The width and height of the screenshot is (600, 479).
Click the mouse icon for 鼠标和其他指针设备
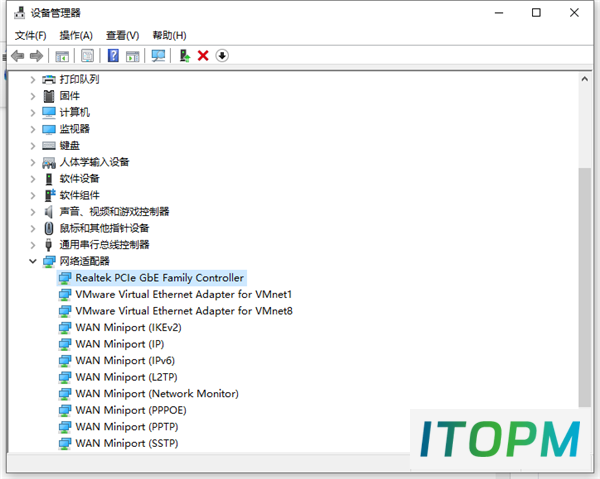click(x=49, y=228)
